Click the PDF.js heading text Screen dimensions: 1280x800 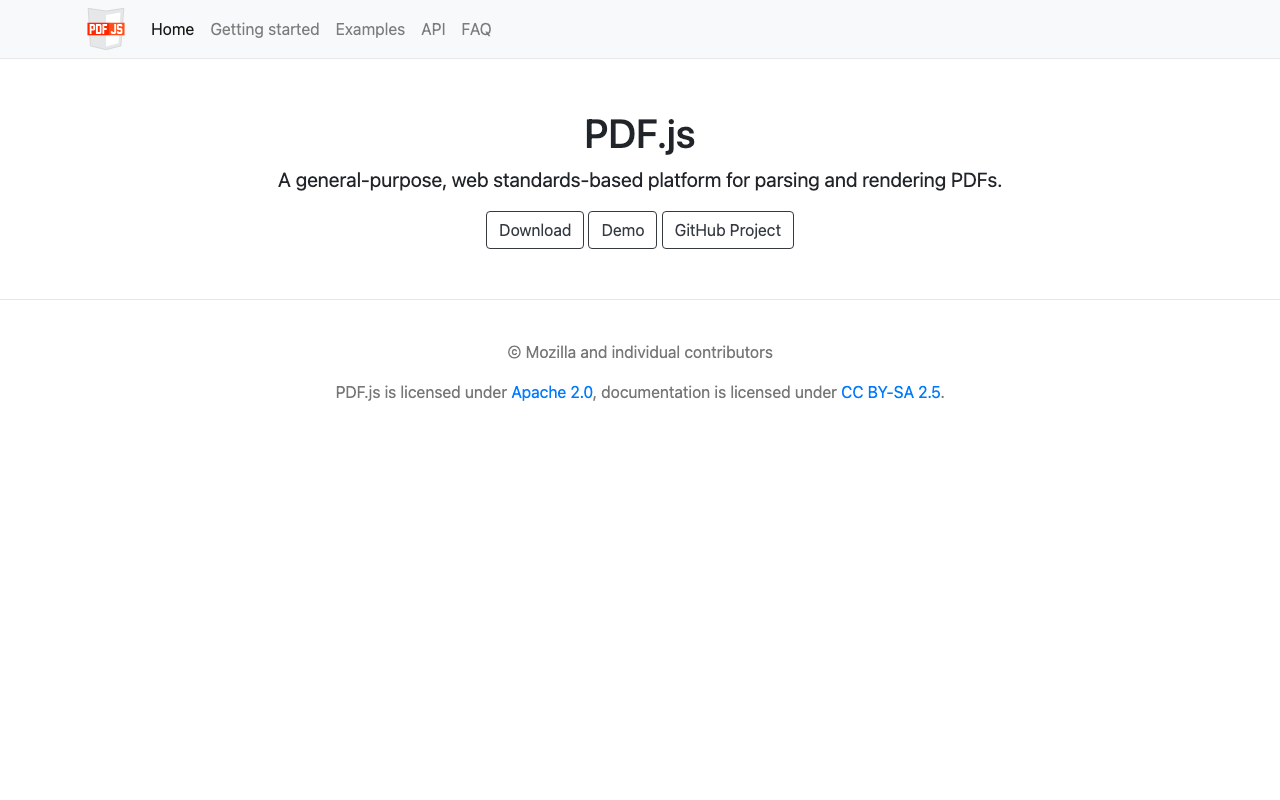point(639,134)
